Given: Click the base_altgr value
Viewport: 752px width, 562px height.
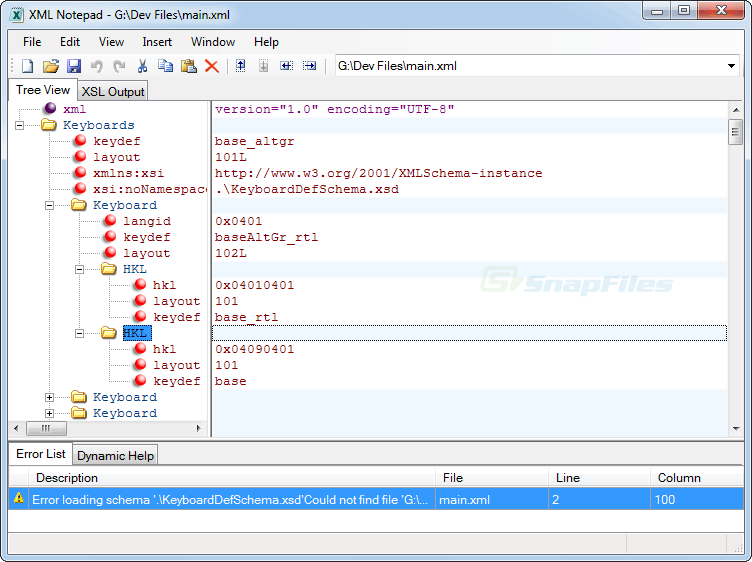Looking at the screenshot, I should [x=254, y=141].
